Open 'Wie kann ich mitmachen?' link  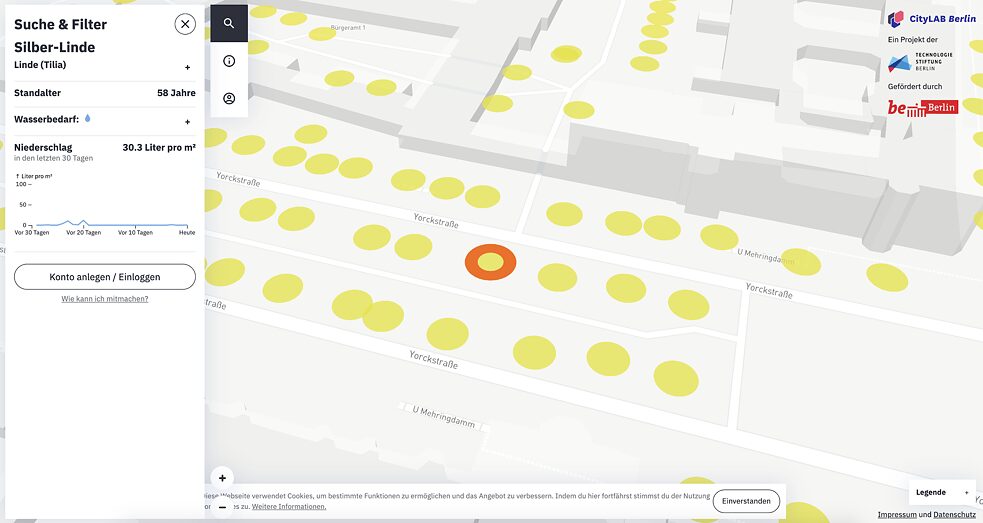pos(105,299)
